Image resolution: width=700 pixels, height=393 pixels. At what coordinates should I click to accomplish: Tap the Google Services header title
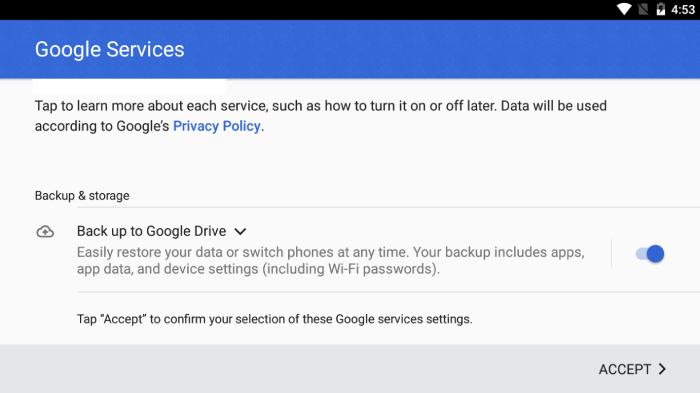pos(110,50)
